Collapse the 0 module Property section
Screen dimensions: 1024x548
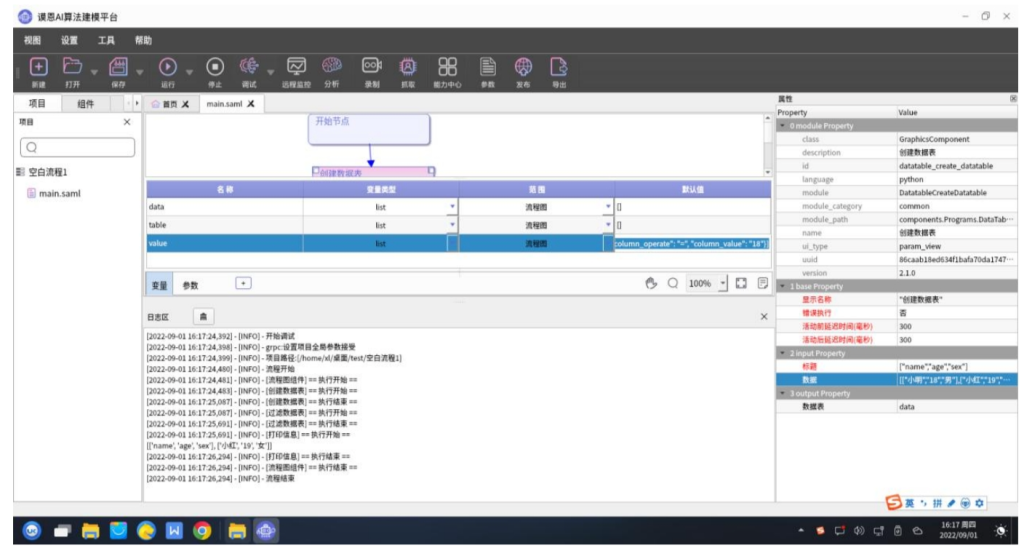click(x=783, y=126)
